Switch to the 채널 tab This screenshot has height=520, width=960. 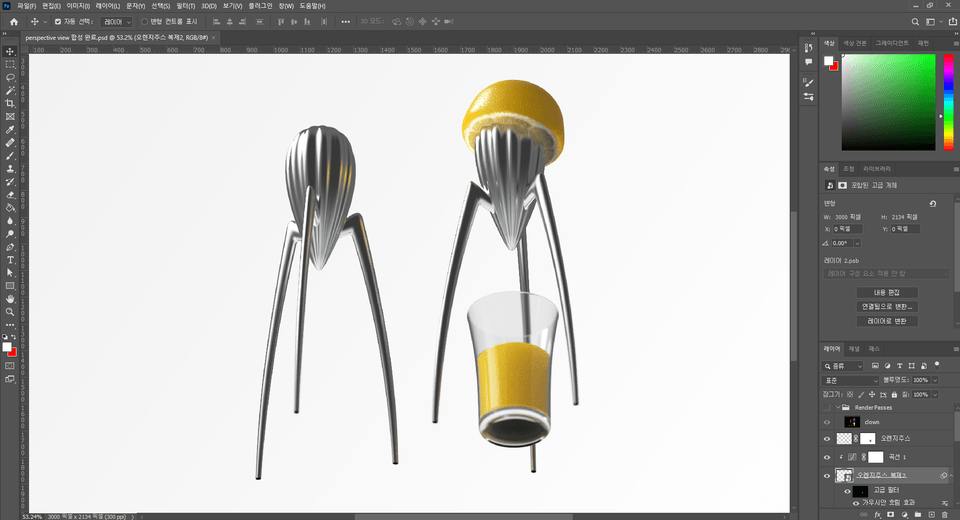click(854, 349)
